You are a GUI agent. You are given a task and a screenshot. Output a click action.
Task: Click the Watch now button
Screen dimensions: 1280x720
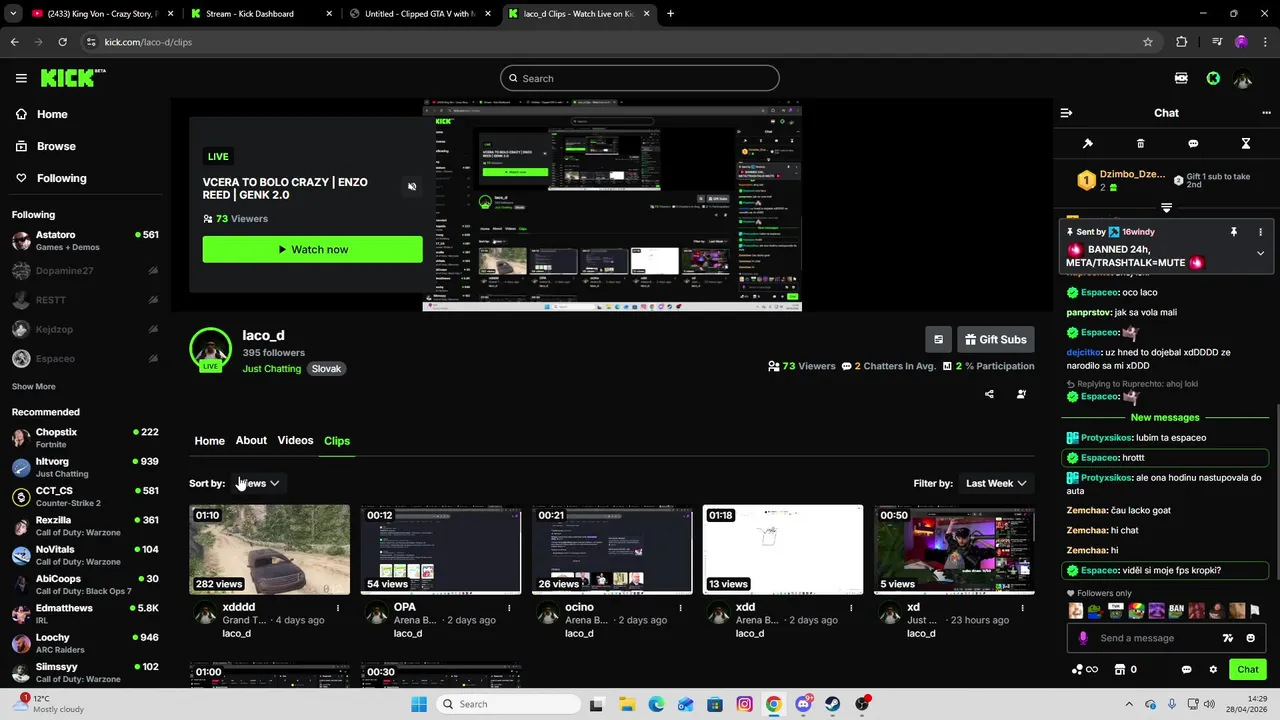(312, 250)
